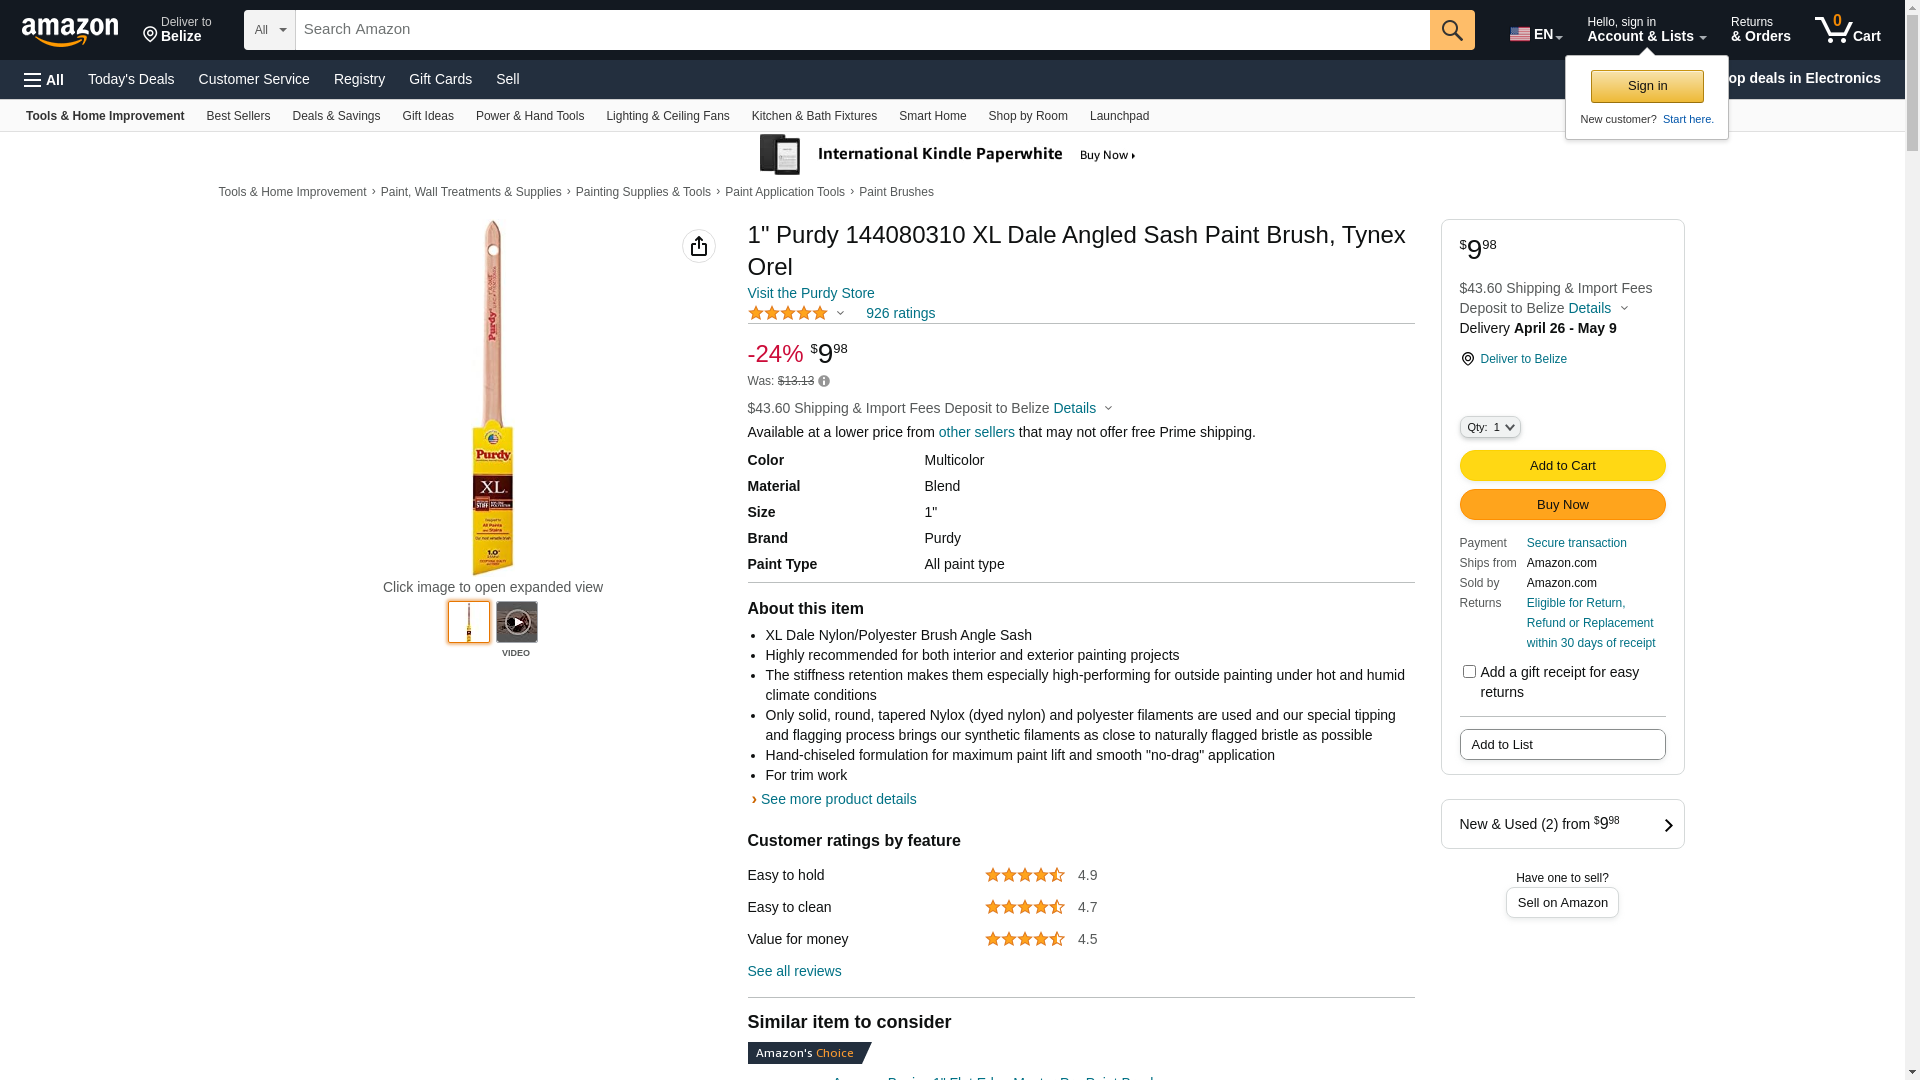1920x1080 pixels.
Task: Click the Add to Cart button
Action: [x=1562, y=465]
